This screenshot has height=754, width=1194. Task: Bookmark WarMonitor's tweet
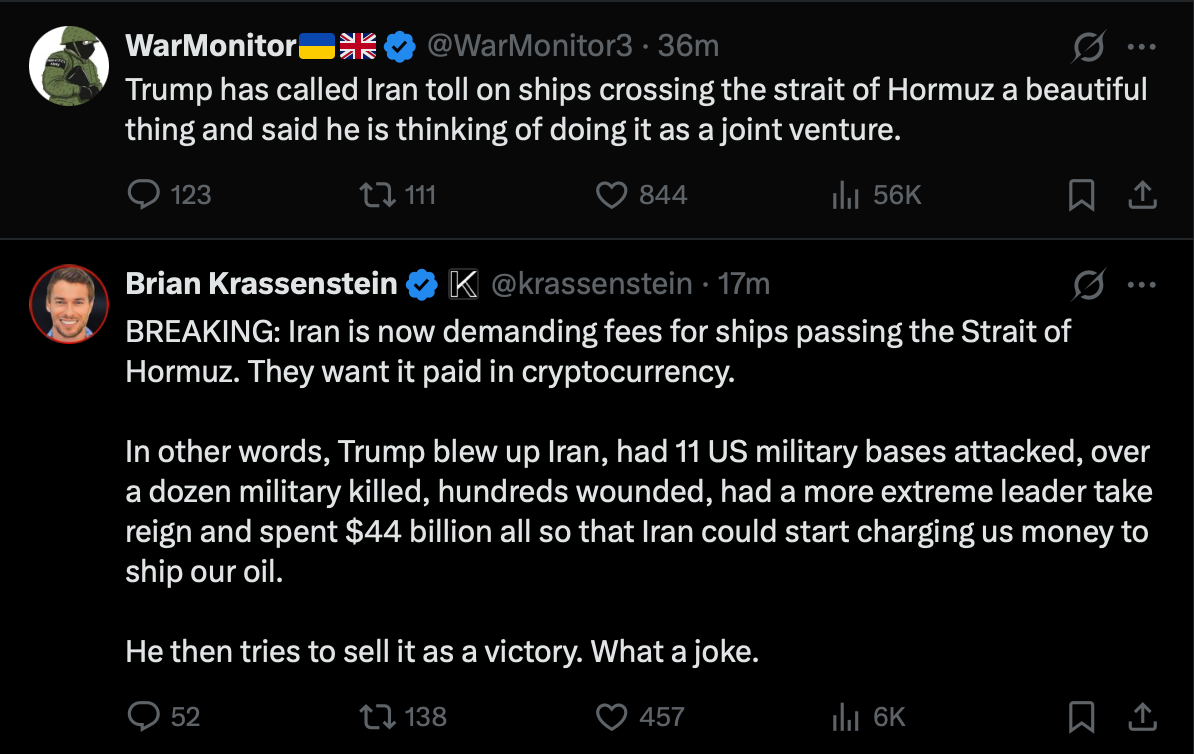point(1081,195)
